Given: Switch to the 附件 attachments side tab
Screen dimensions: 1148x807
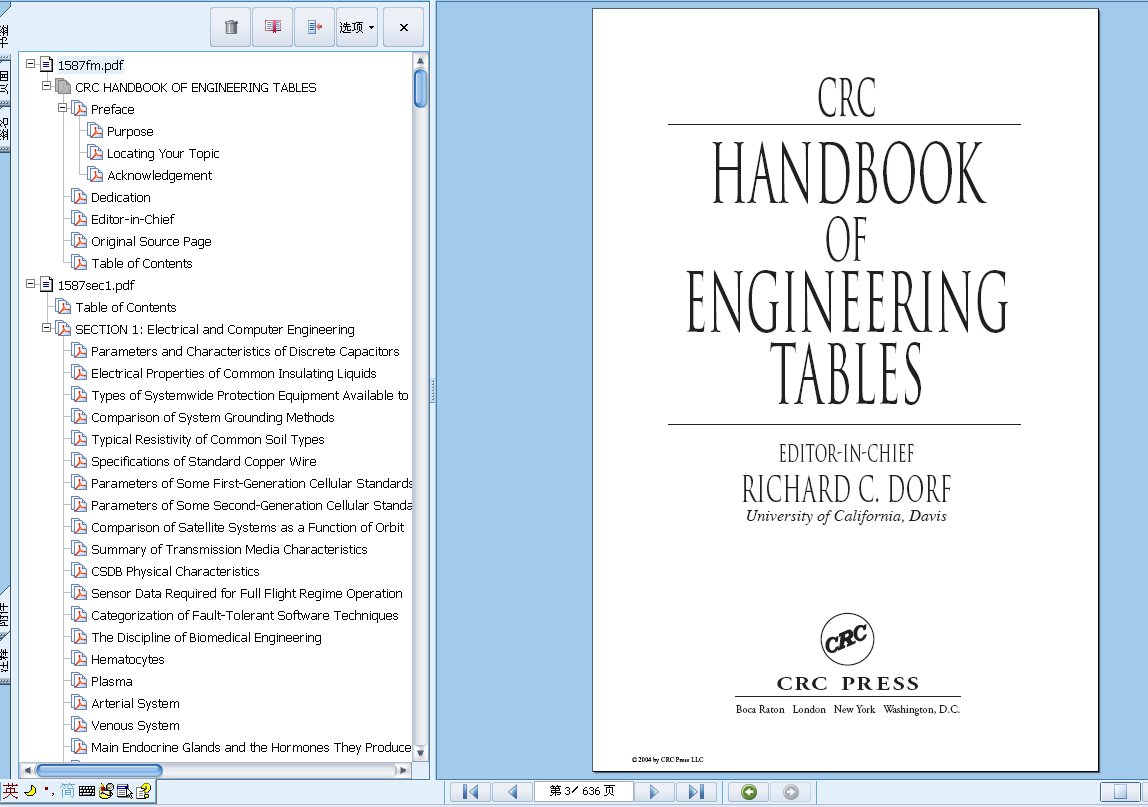Looking at the screenshot, I should [x=4, y=615].
